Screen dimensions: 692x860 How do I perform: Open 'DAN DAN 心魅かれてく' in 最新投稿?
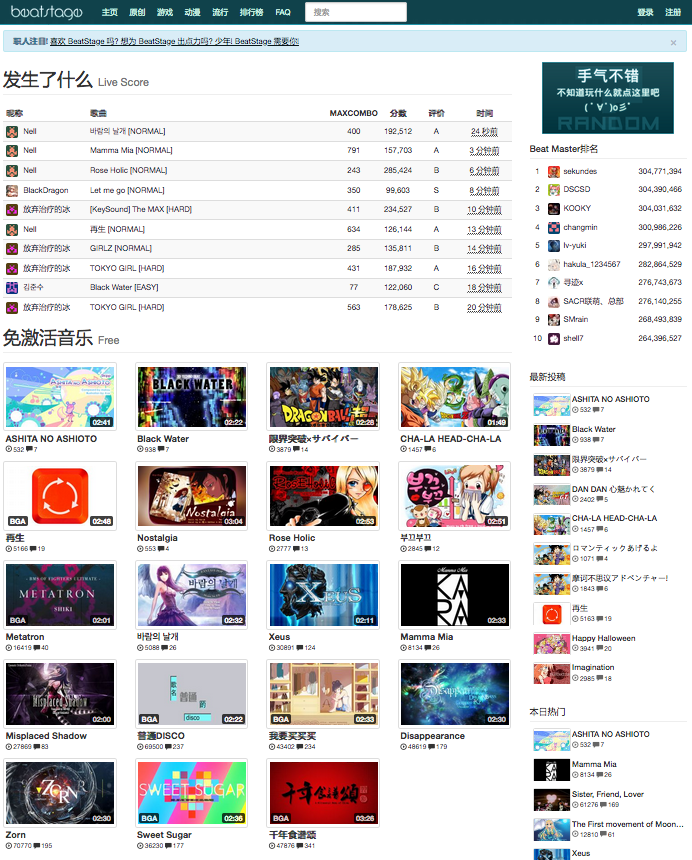(614, 489)
